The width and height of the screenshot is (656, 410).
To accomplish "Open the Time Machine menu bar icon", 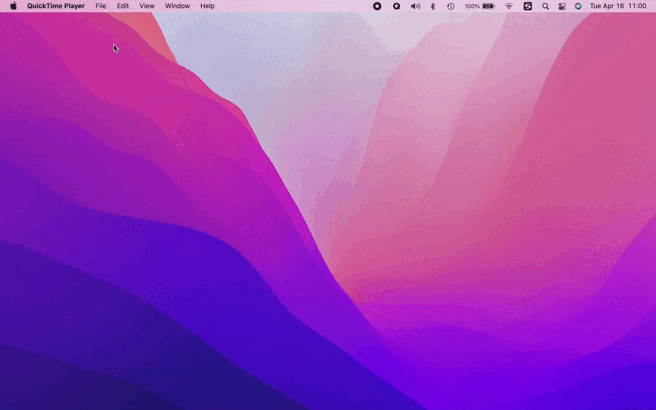I will [x=451, y=6].
